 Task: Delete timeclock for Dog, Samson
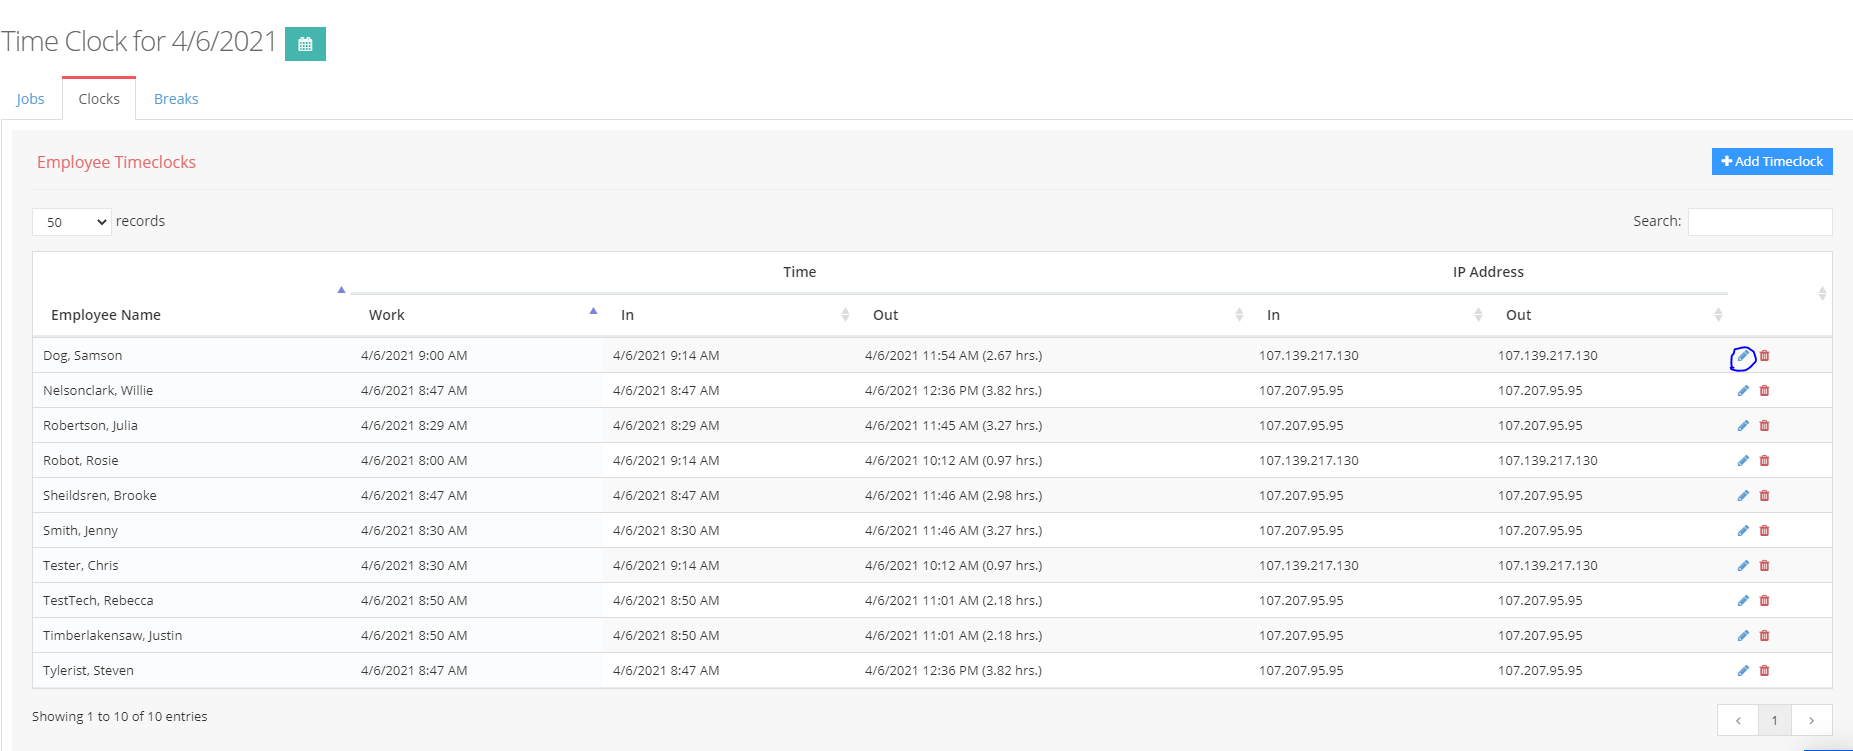(1765, 356)
